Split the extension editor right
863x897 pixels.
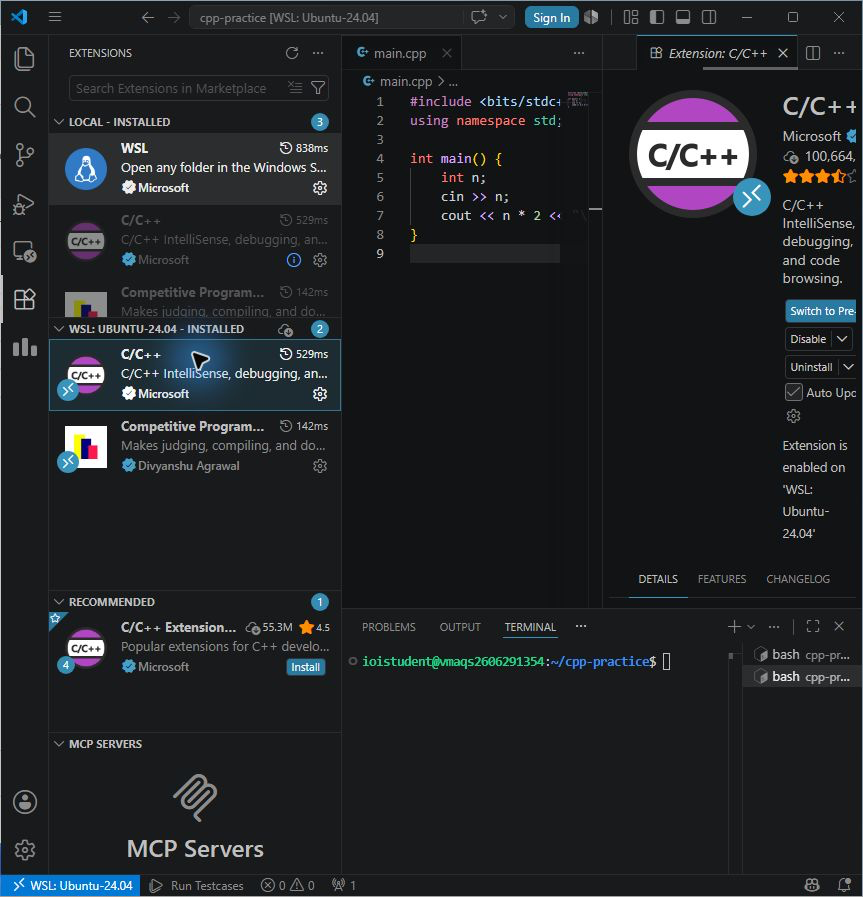(813, 53)
